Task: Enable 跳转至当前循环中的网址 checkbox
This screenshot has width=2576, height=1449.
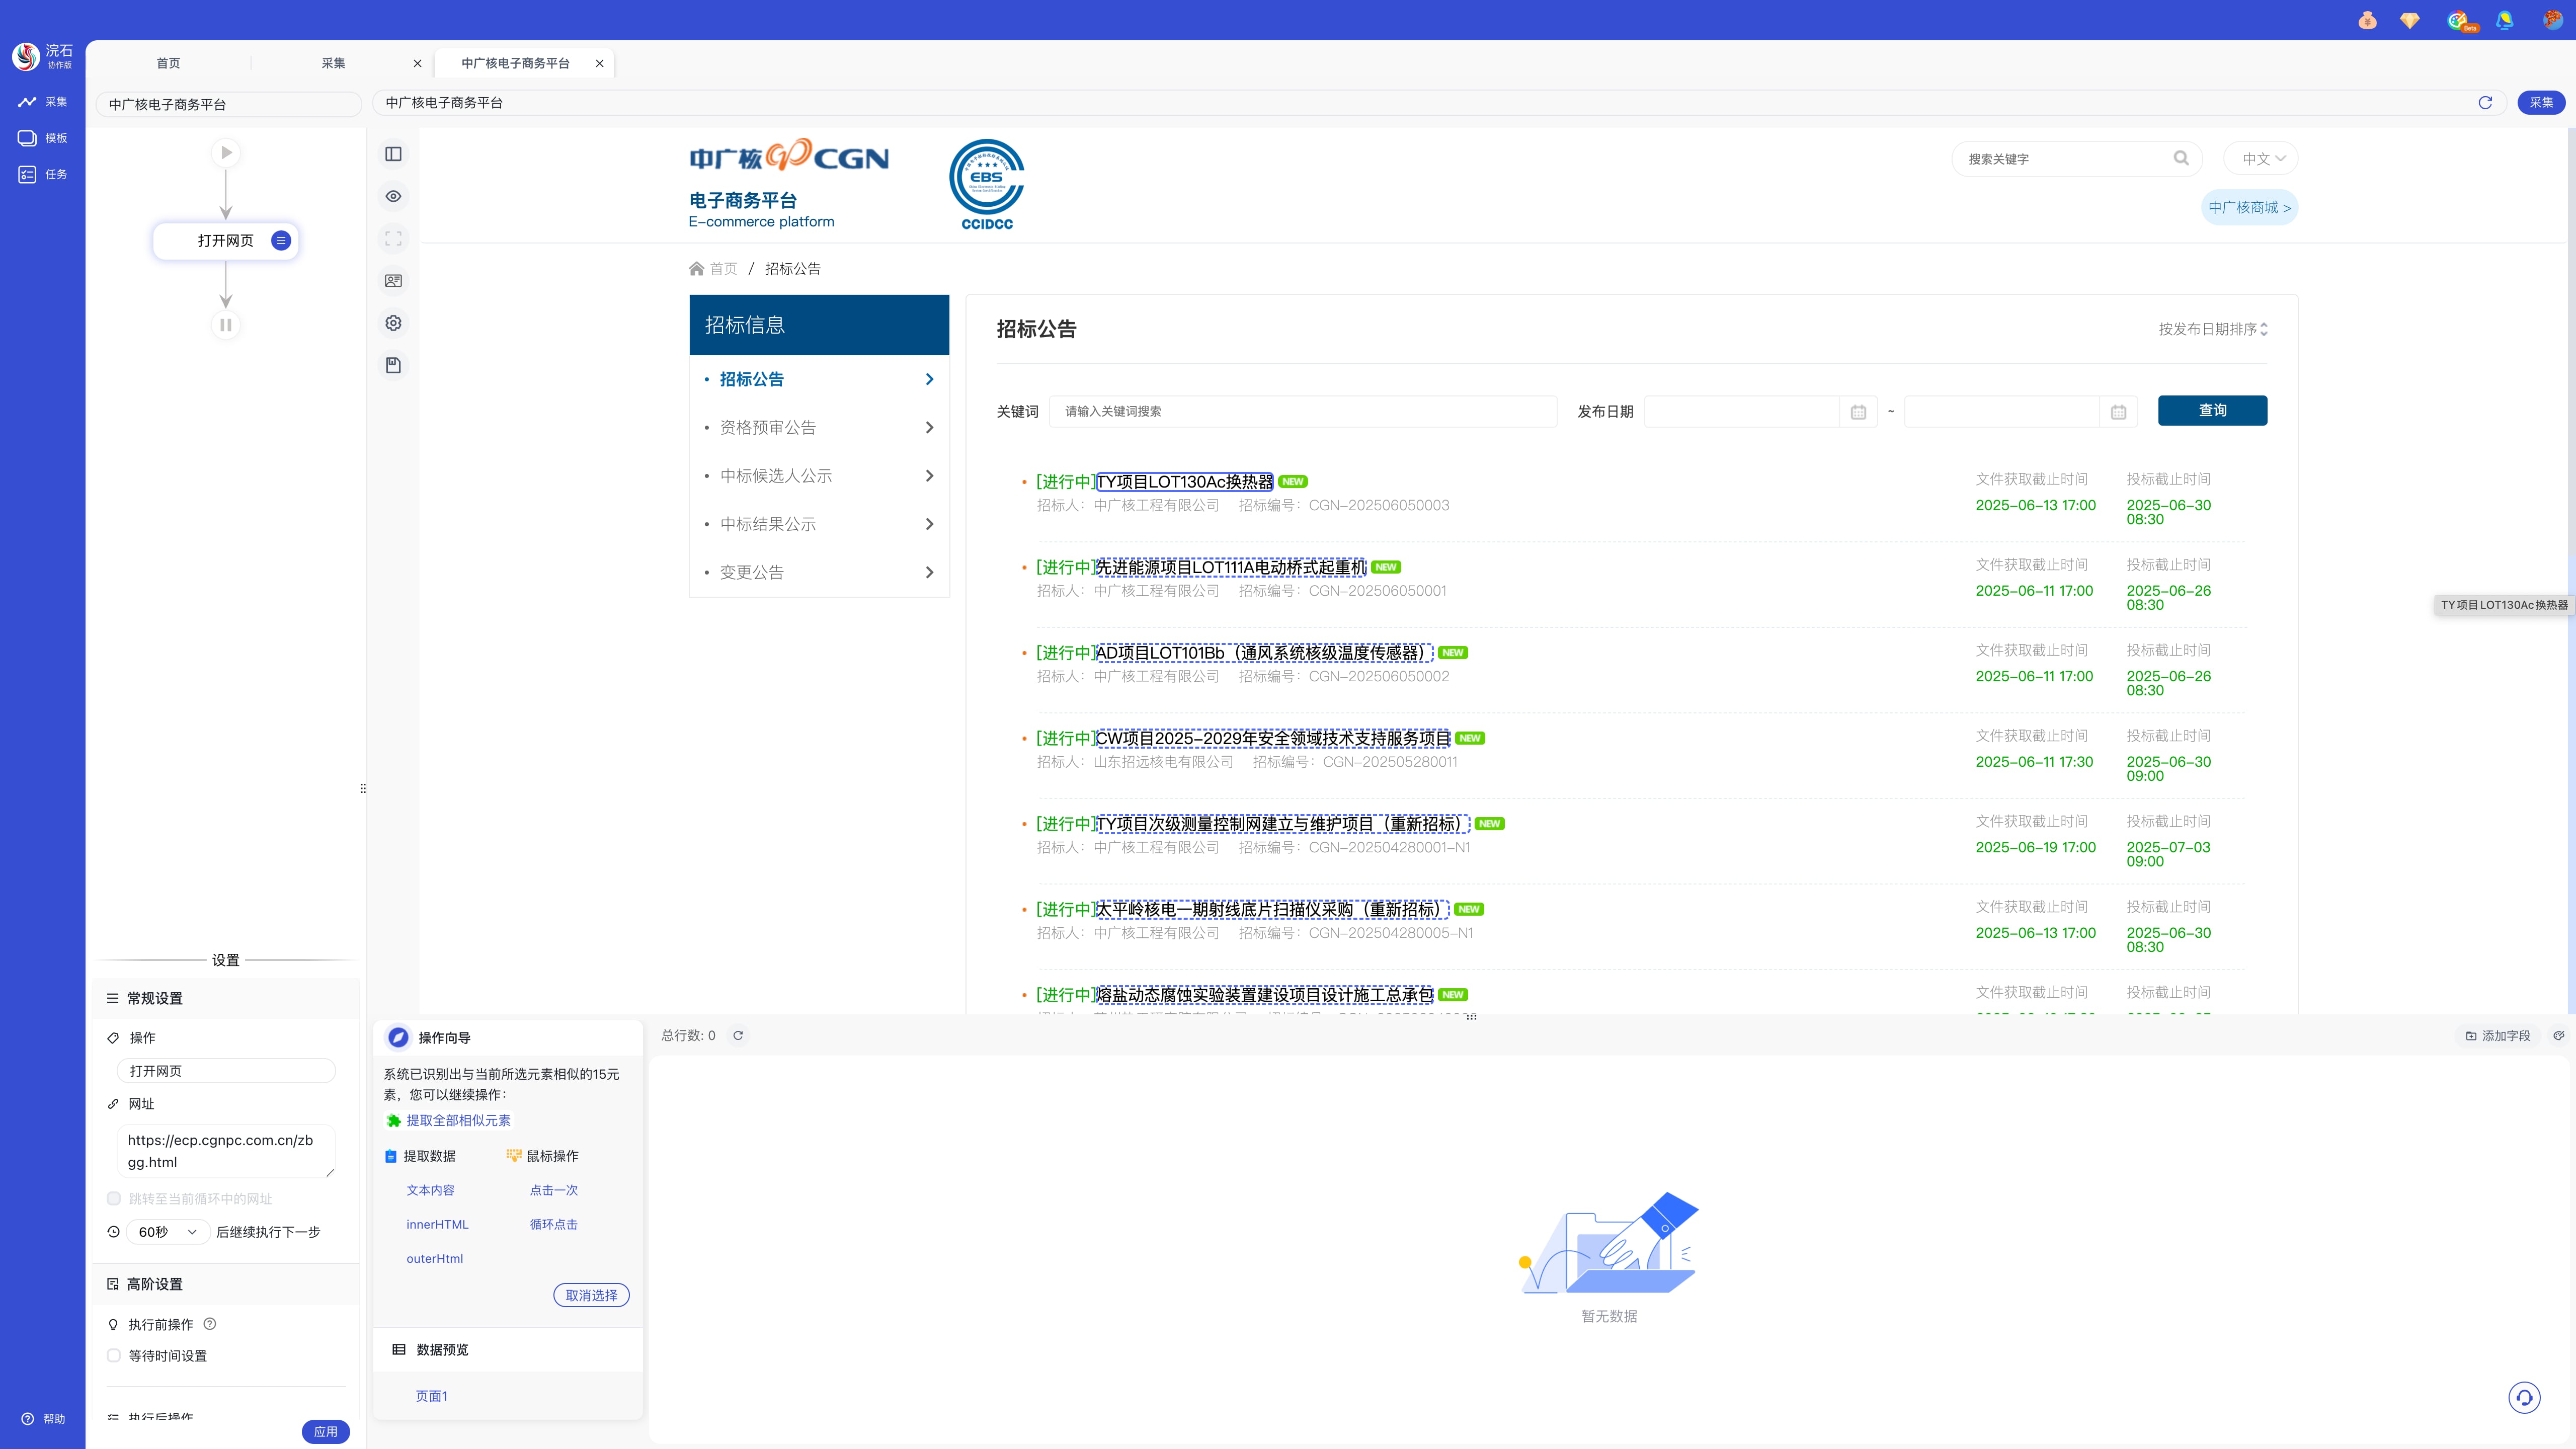Action: [x=114, y=1198]
